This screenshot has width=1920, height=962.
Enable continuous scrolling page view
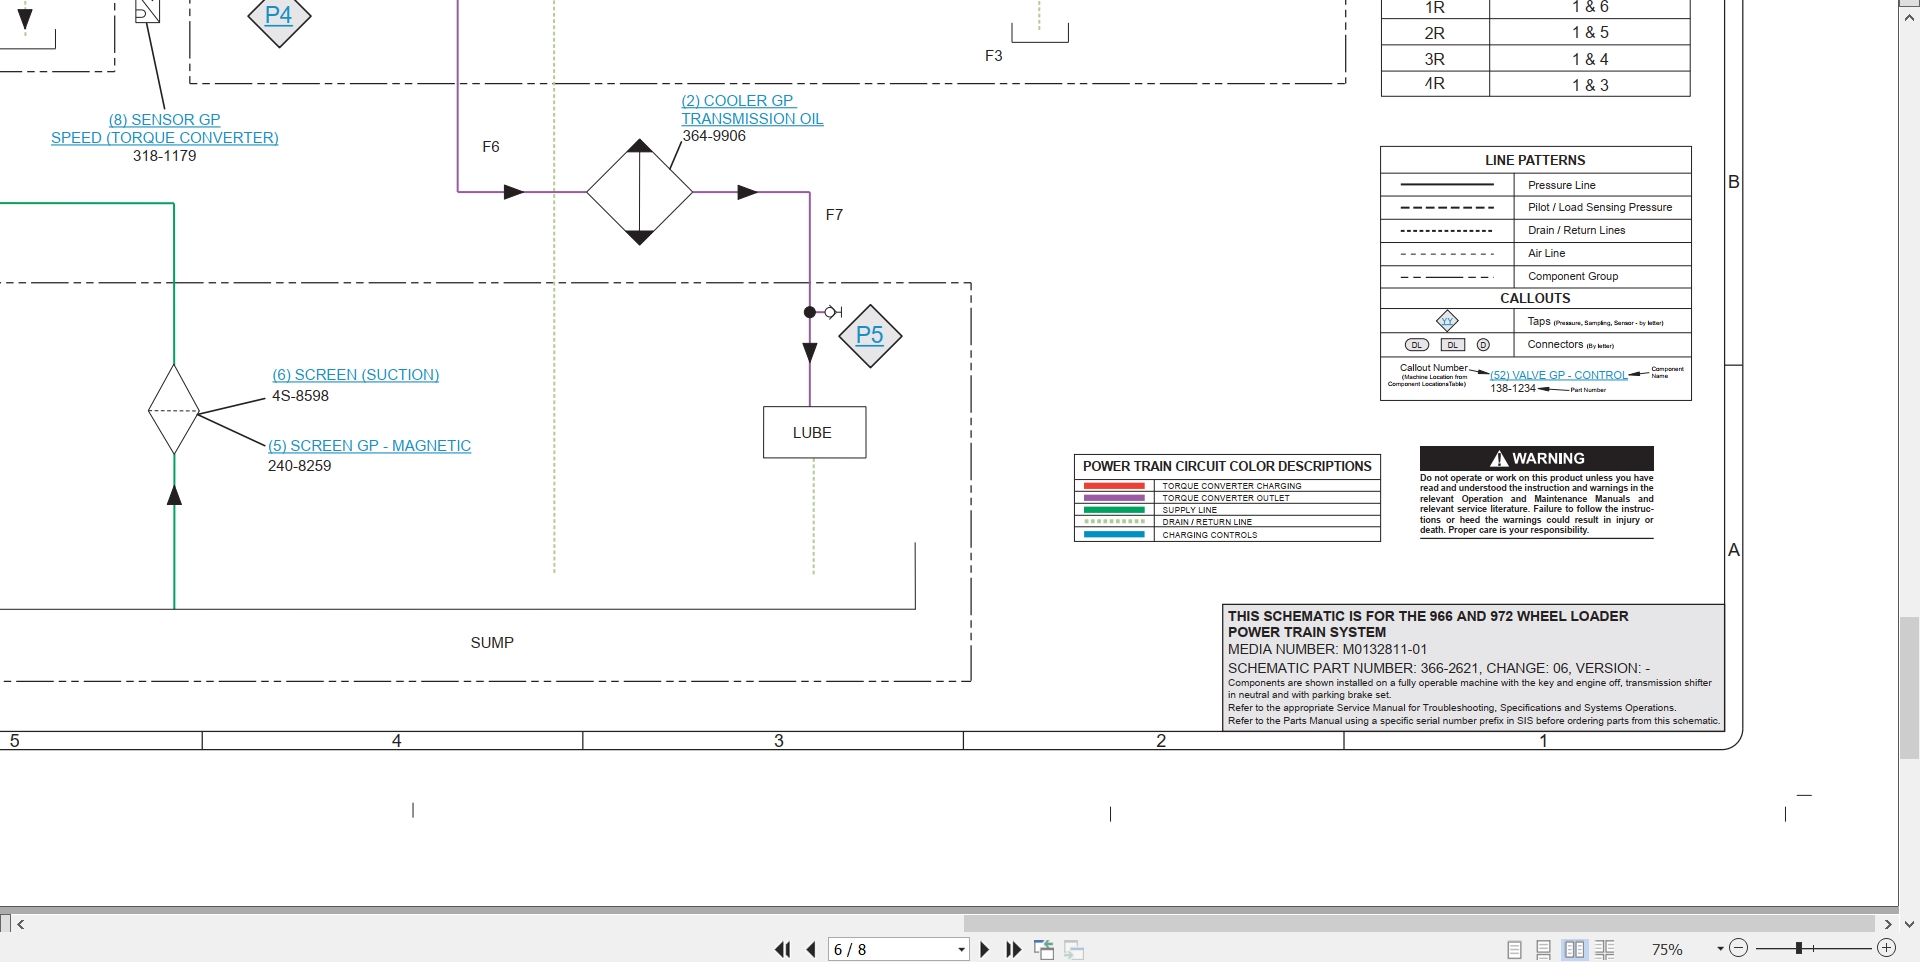(1544, 950)
